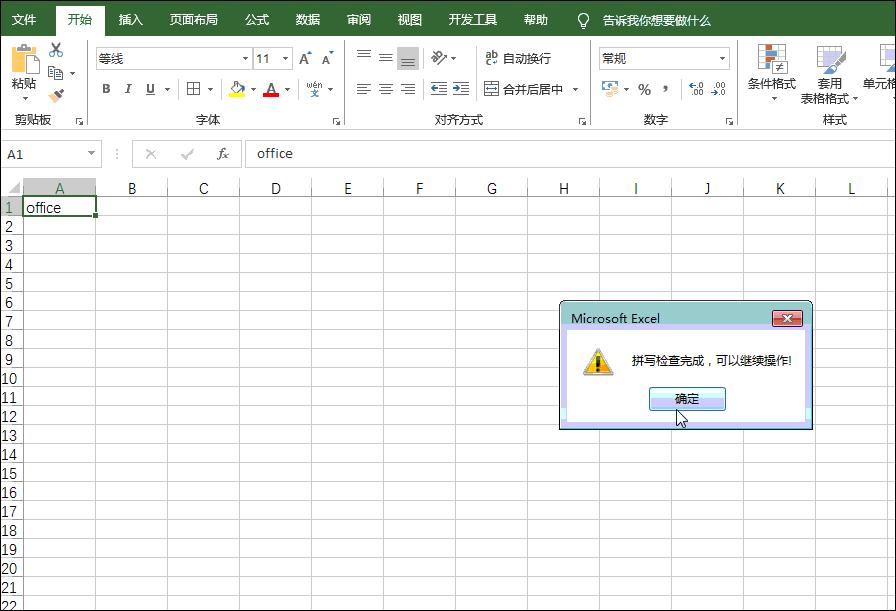
Task: Open the 数据 ribbon tab
Action: (305, 18)
